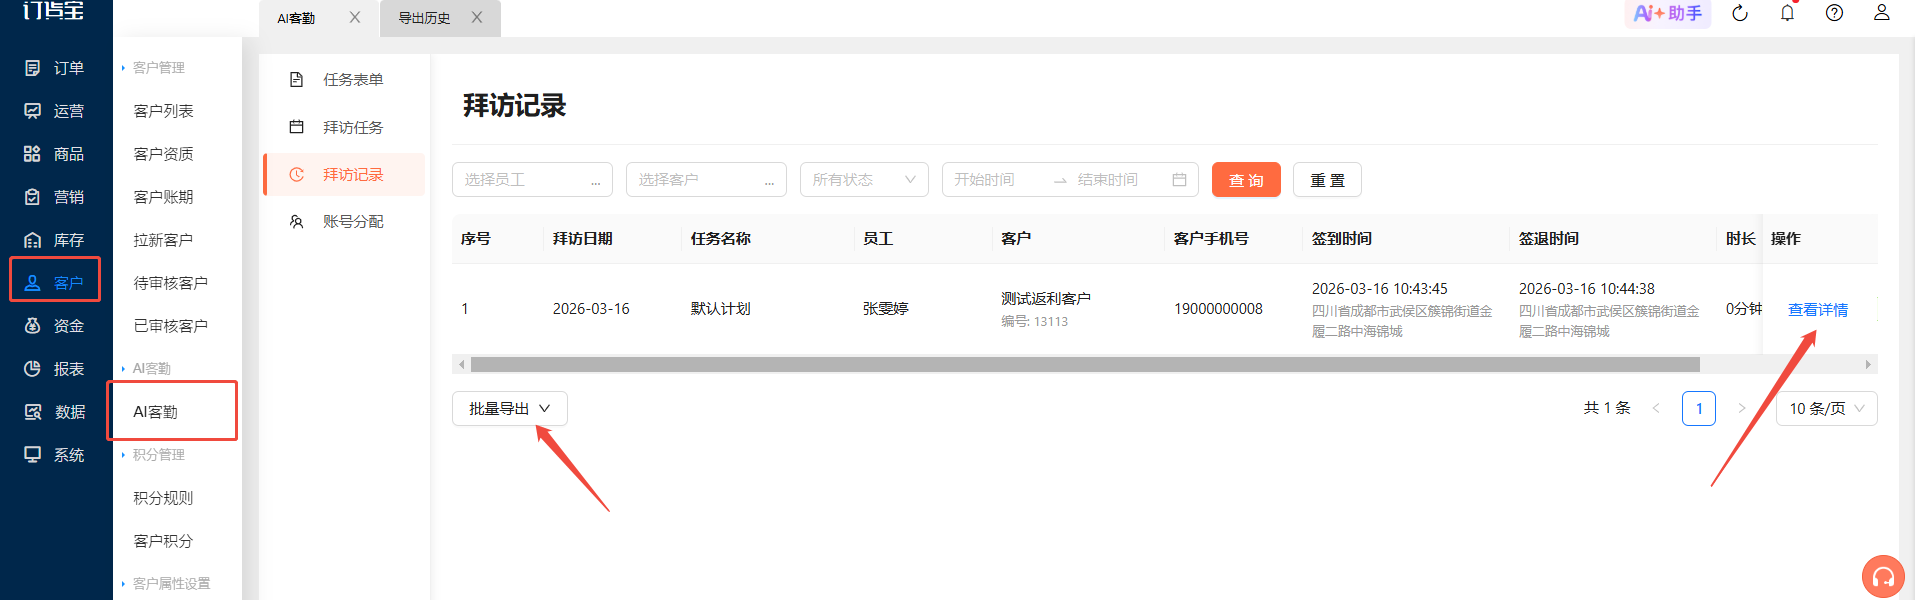Click the 重置 button

(x=1327, y=180)
